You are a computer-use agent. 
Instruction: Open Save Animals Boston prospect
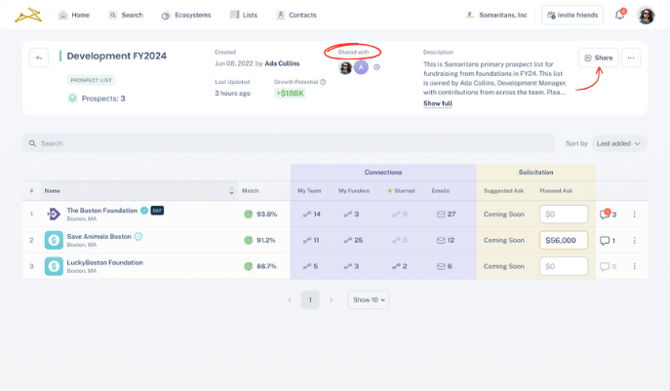(x=99, y=236)
